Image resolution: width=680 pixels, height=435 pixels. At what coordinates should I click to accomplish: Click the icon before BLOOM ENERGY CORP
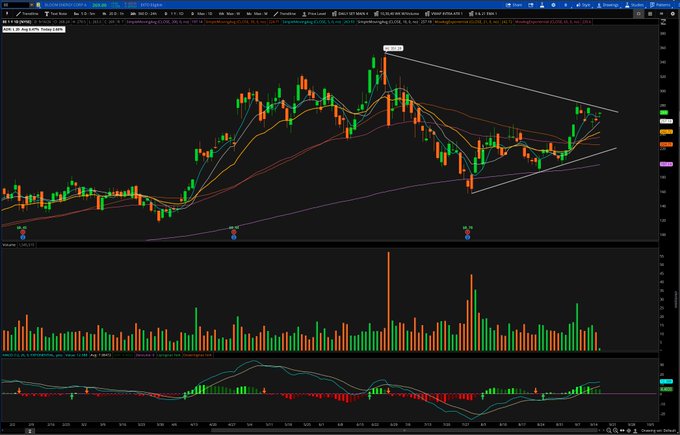[x=39, y=5]
